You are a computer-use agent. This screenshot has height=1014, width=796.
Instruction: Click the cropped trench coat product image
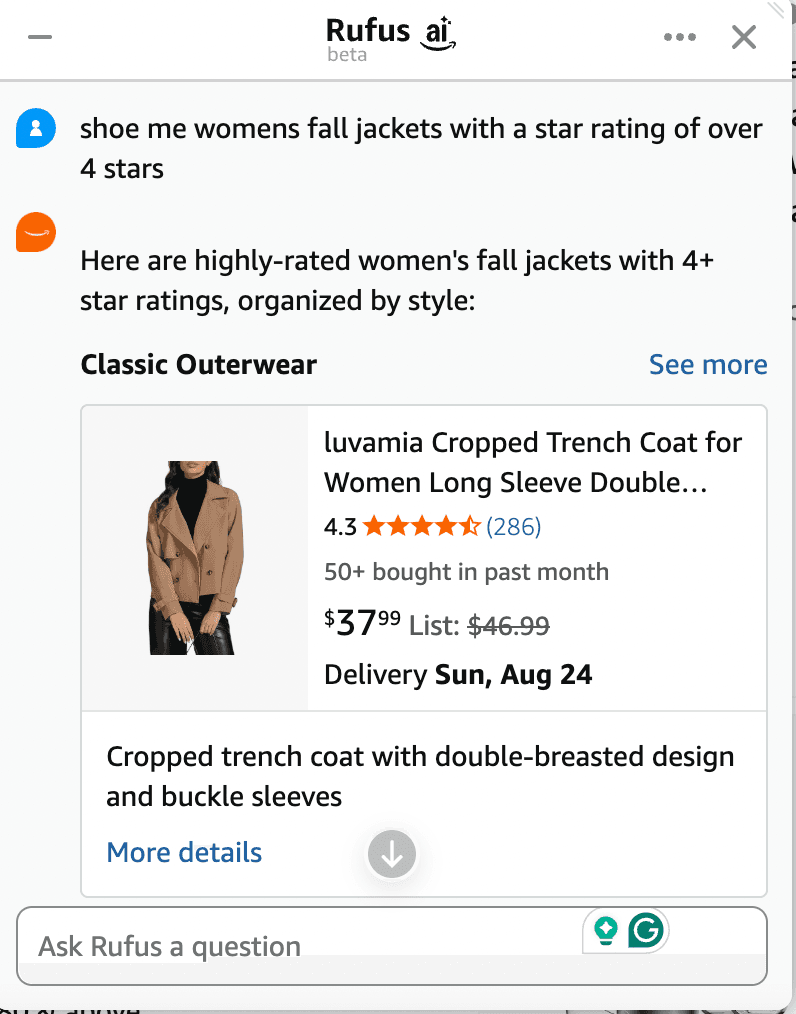195,557
